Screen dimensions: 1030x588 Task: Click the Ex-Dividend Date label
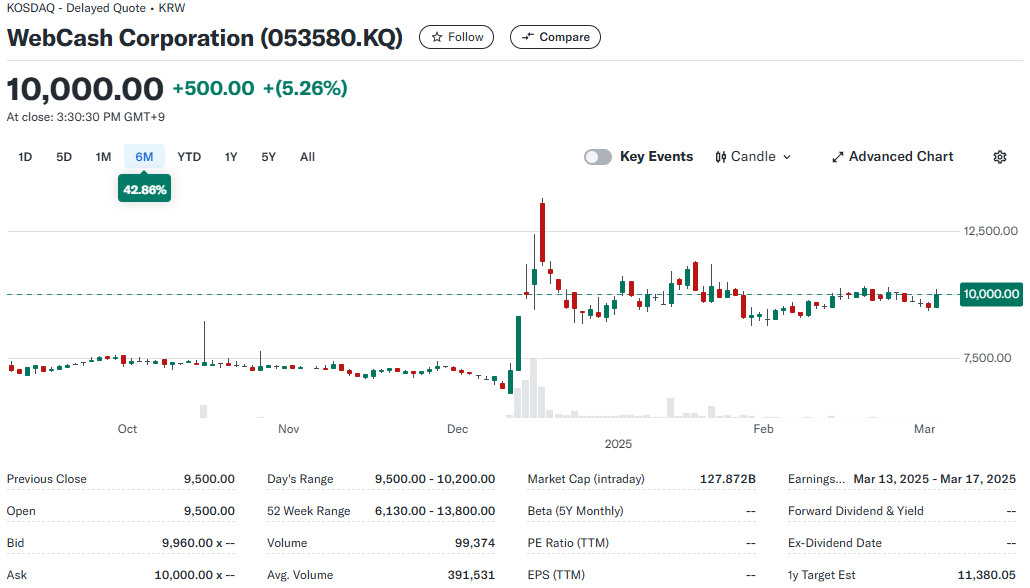pyautogui.click(x=834, y=543)
